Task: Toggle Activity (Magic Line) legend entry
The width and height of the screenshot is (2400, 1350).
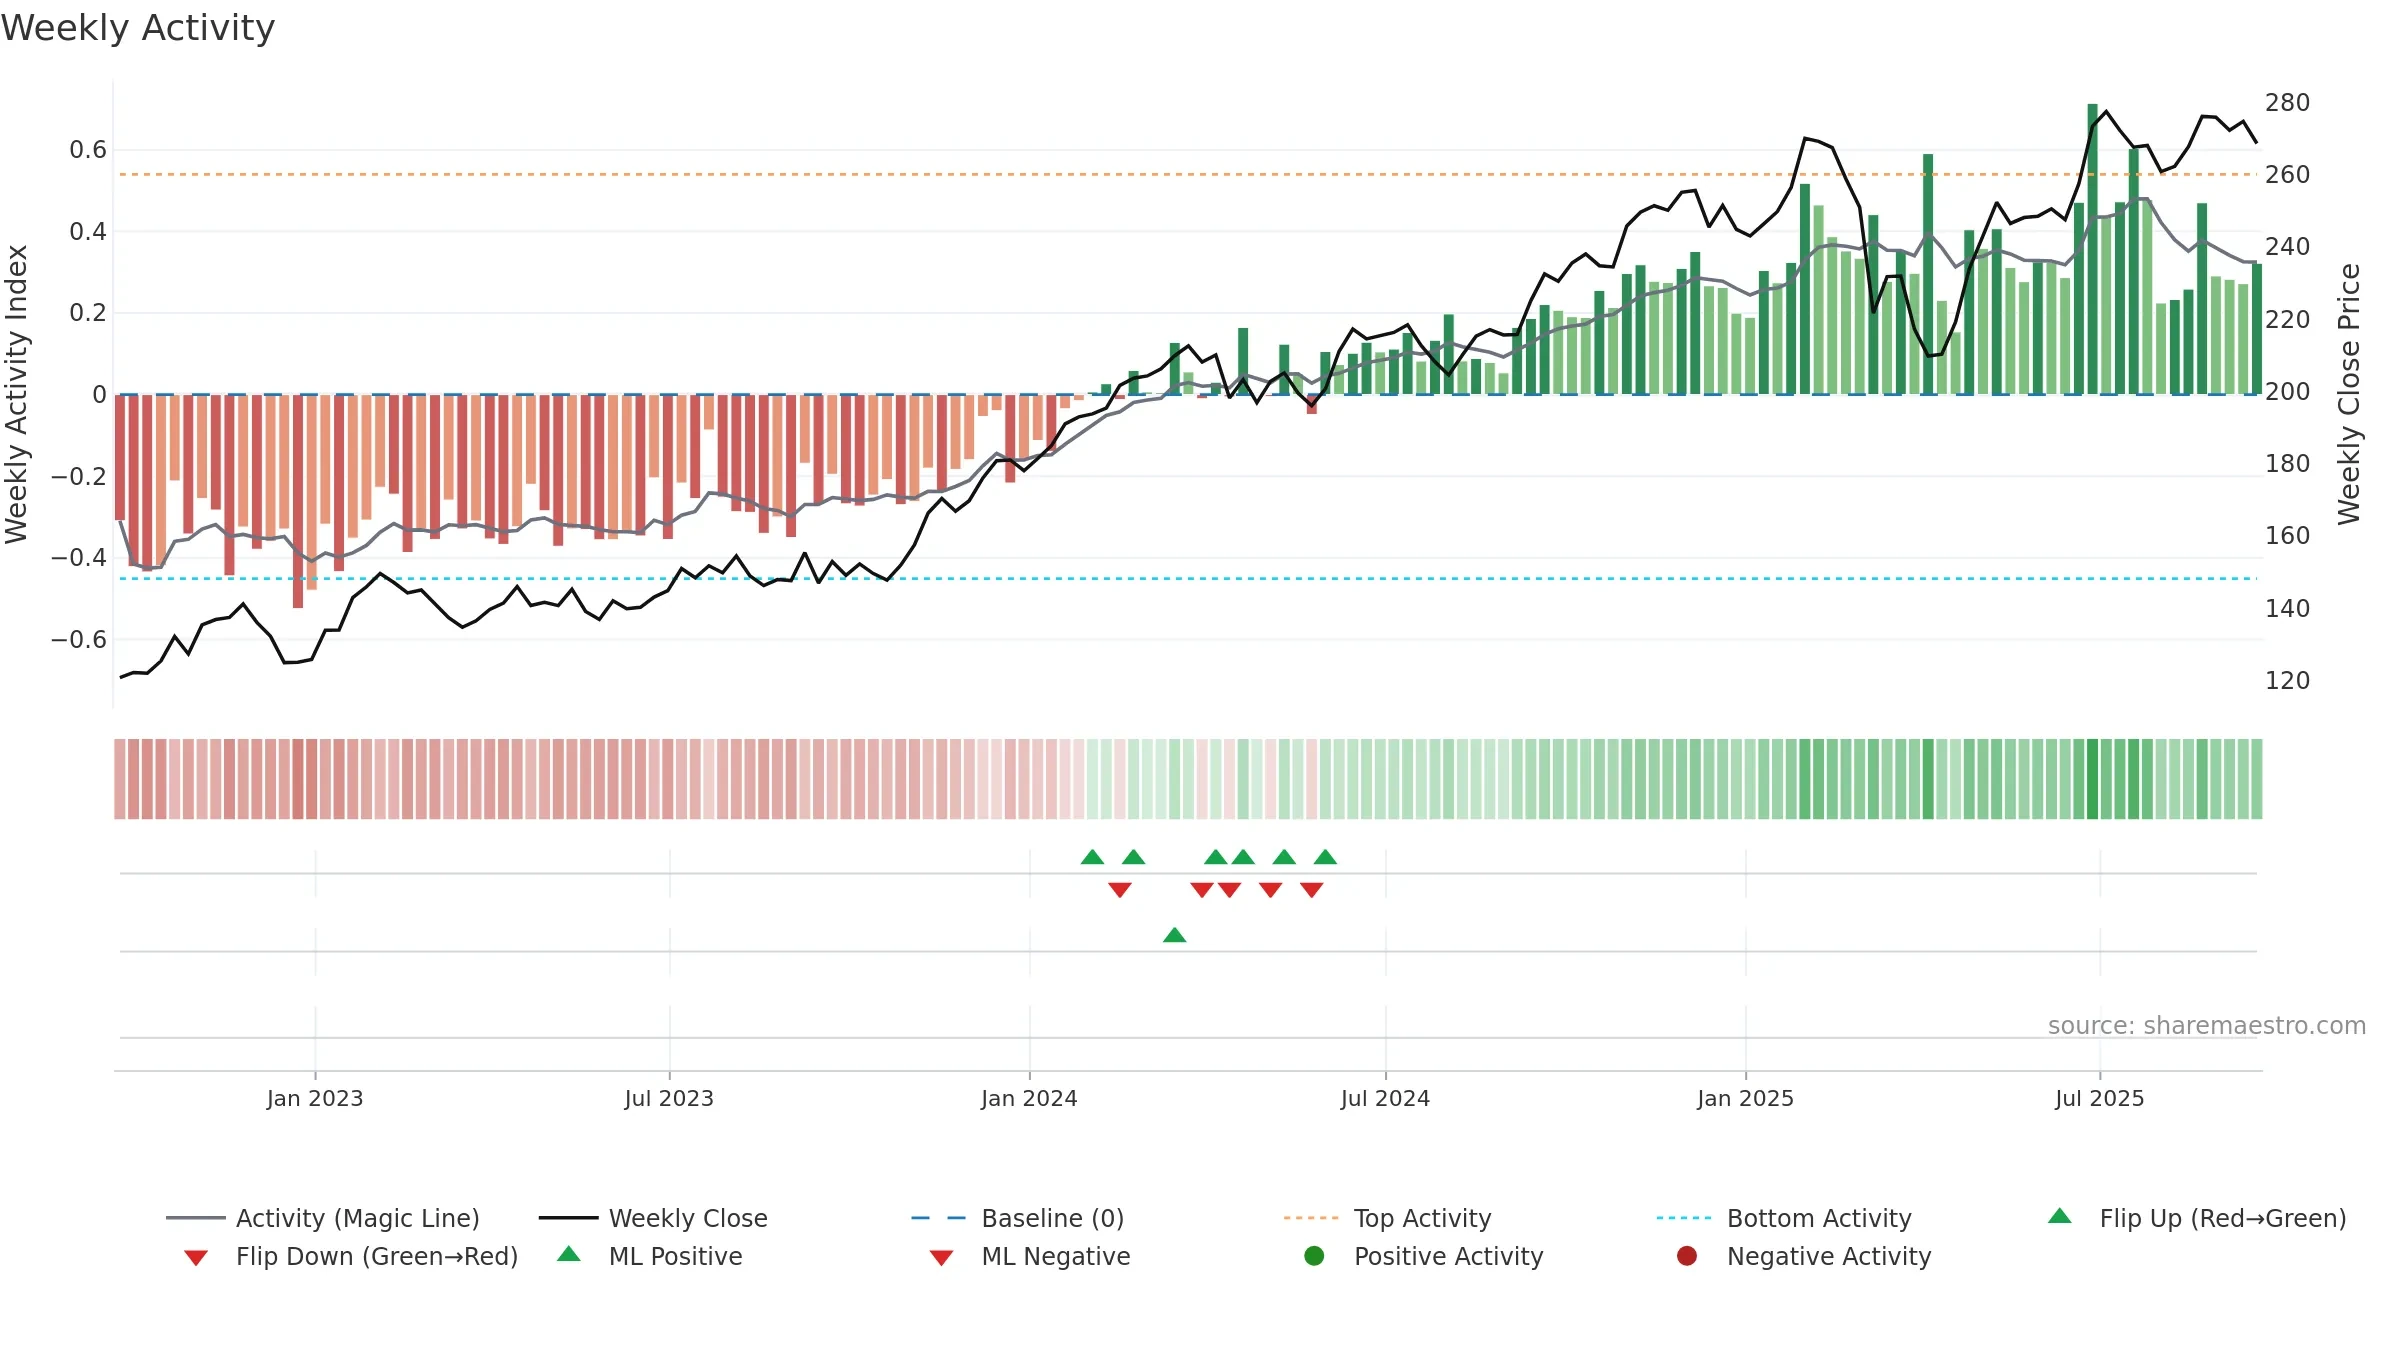Action: pos(323,1218)
